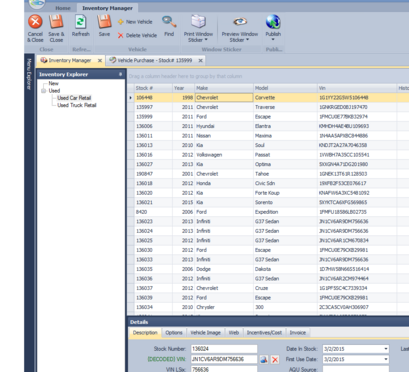Click the Dodge Dakota row

268,269
